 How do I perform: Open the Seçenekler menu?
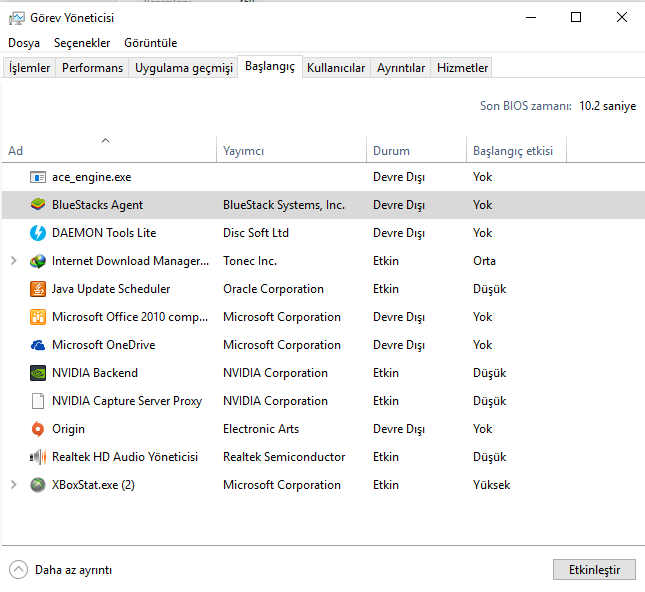tap(81, 43)
